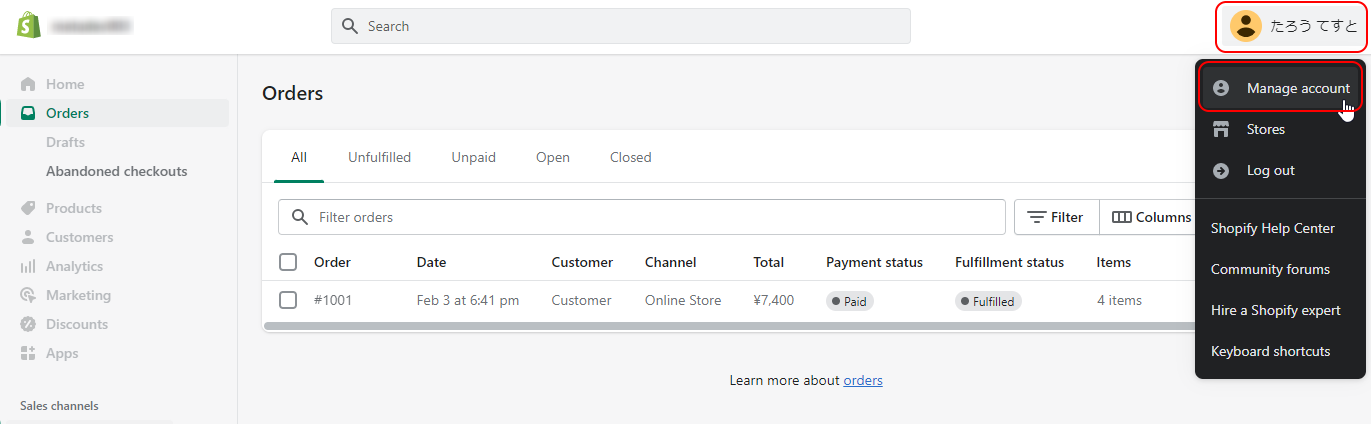1371x424 pixels.
Task: Click the Marketing target icon
Action: click(28, 295)
